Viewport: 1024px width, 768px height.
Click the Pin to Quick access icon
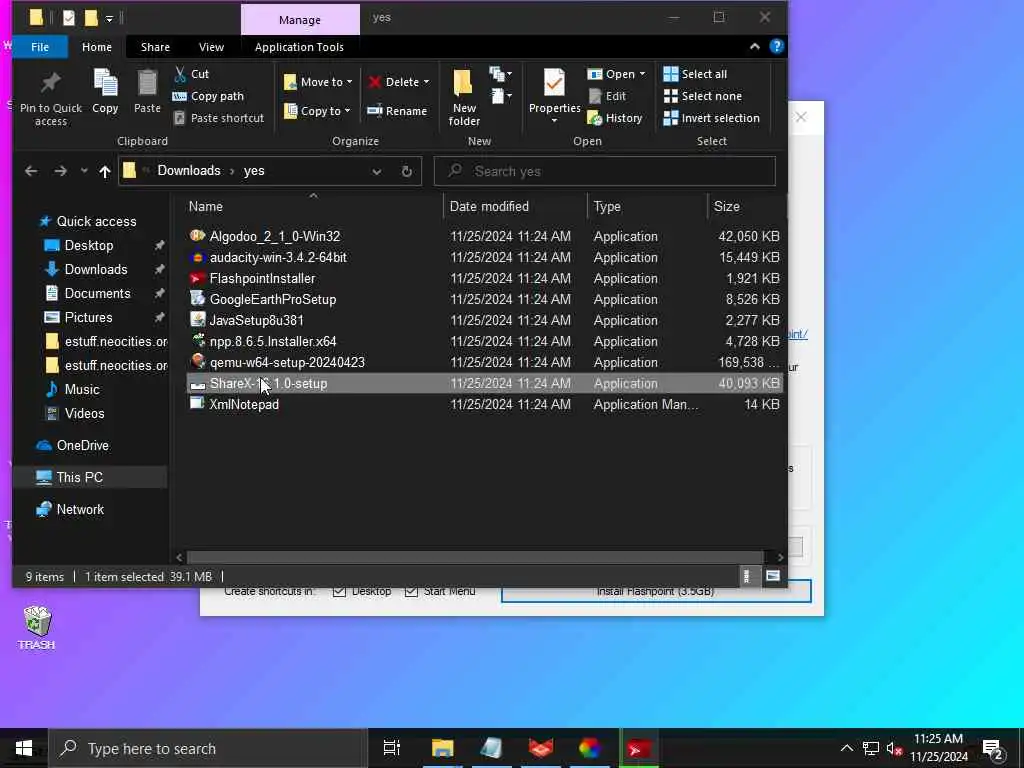50,84
